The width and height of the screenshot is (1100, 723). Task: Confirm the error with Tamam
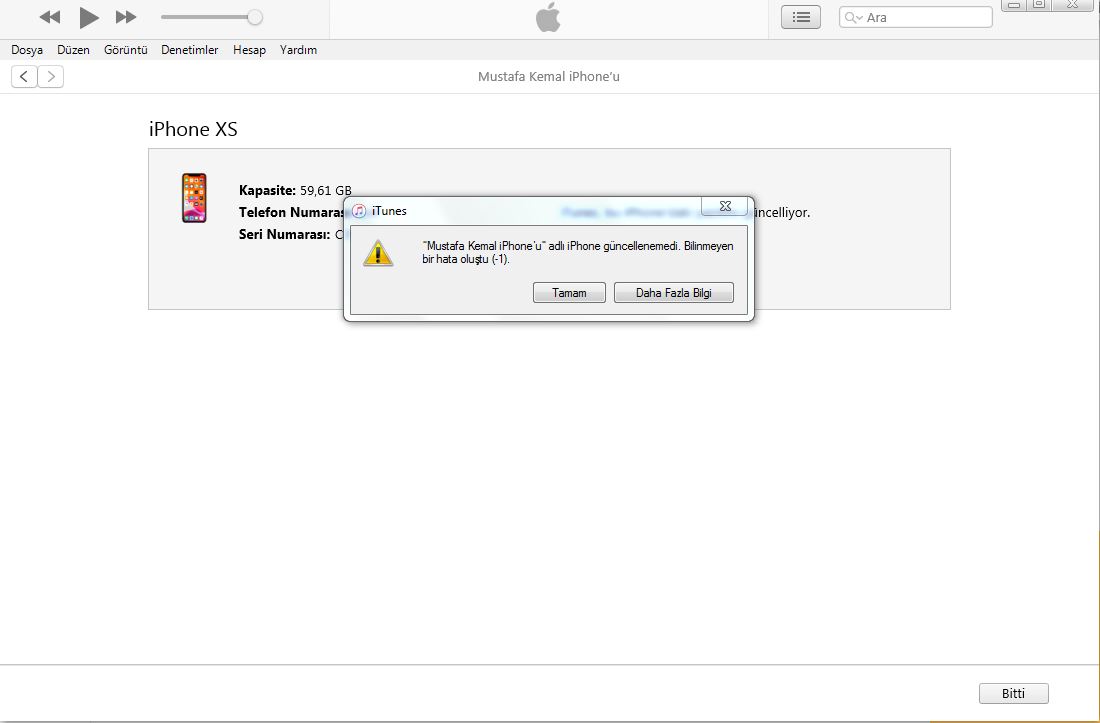click(569, 293)
